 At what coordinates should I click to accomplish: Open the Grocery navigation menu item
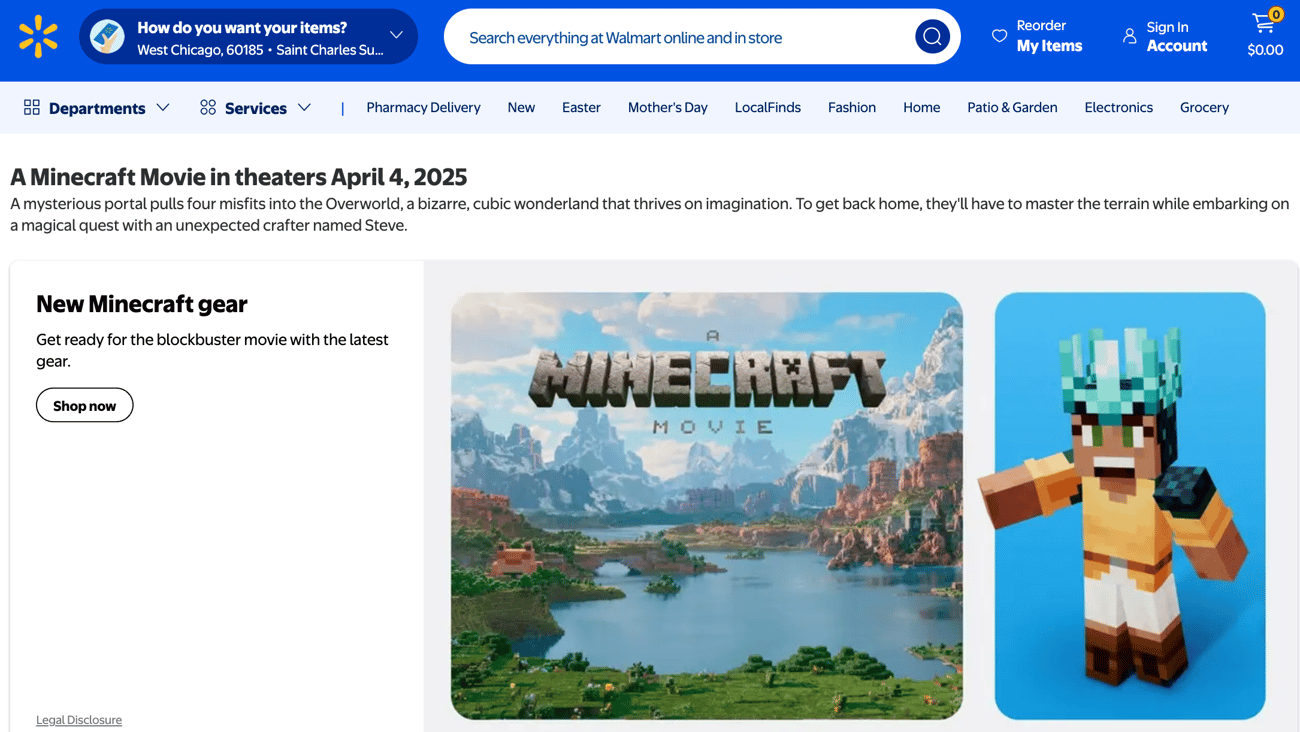[x=1204, y=107]
